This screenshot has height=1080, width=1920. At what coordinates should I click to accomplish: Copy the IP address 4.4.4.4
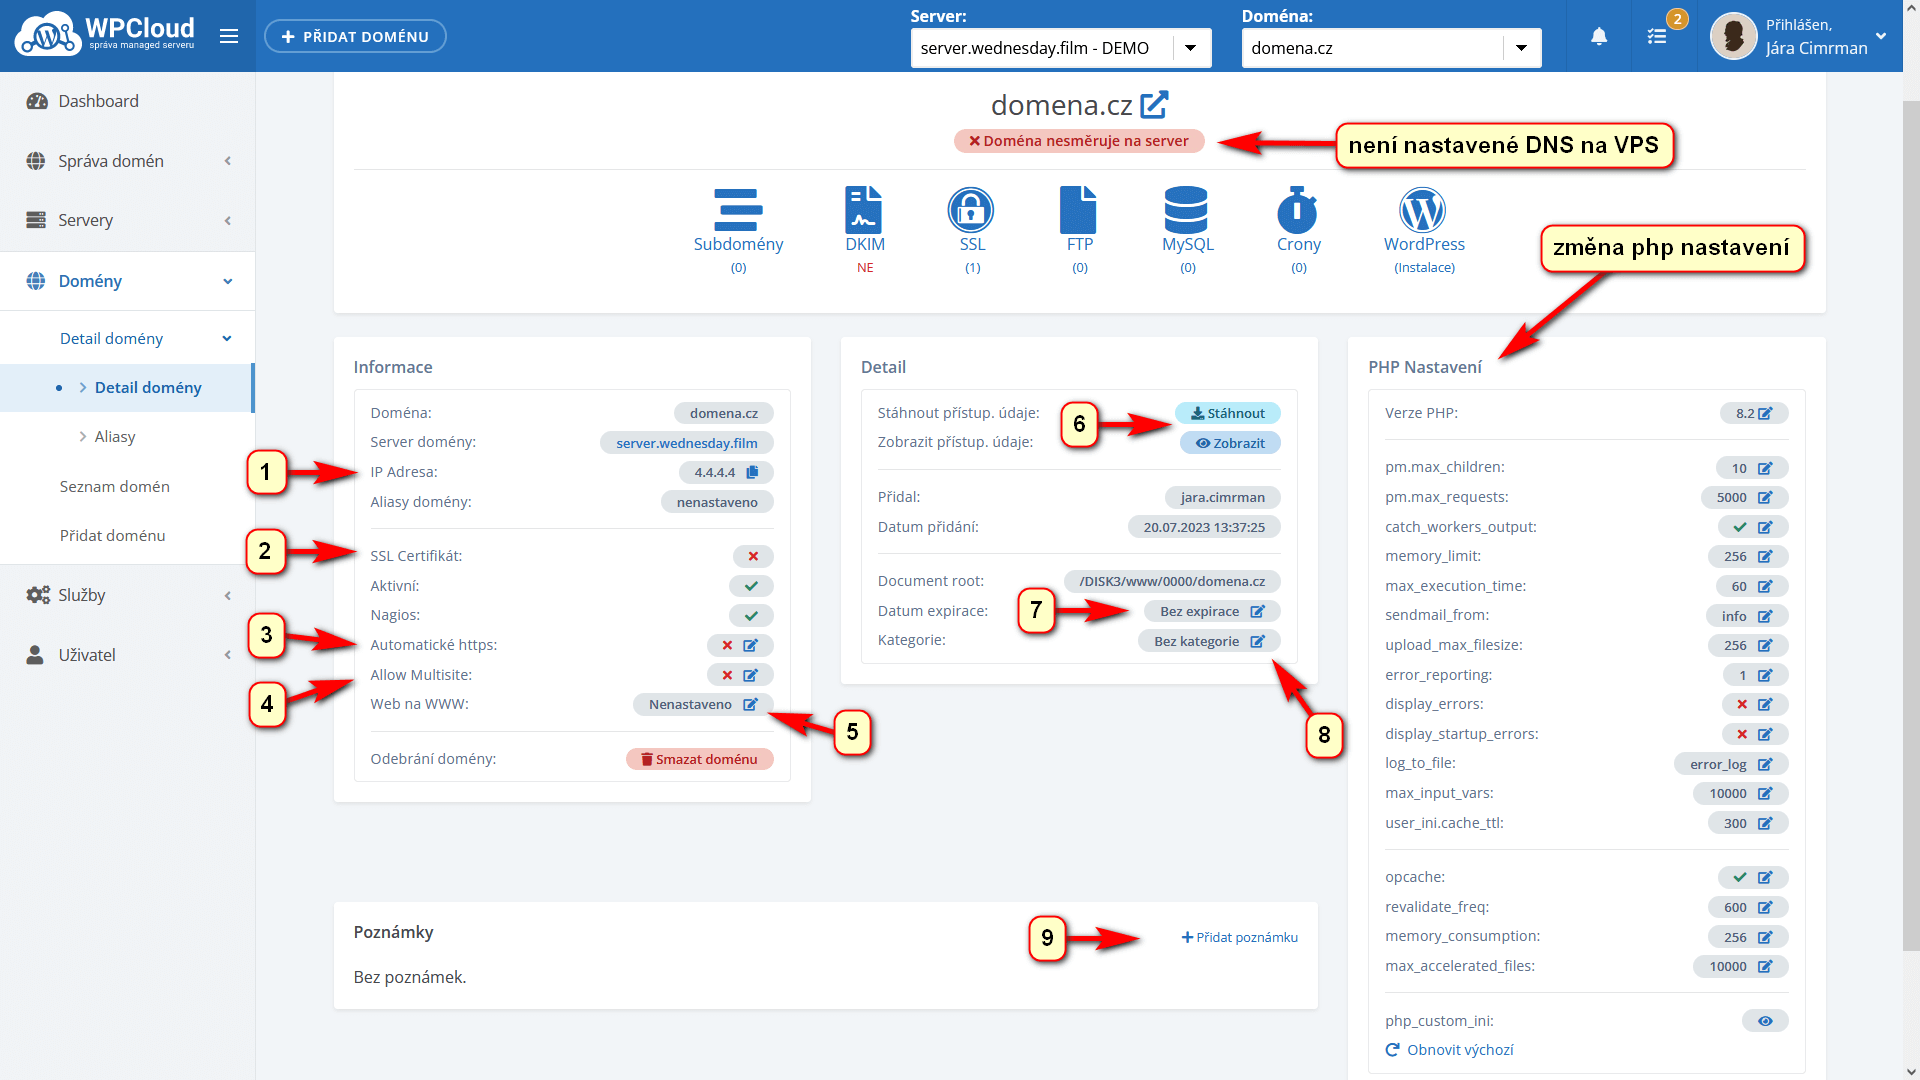(752, 472)
